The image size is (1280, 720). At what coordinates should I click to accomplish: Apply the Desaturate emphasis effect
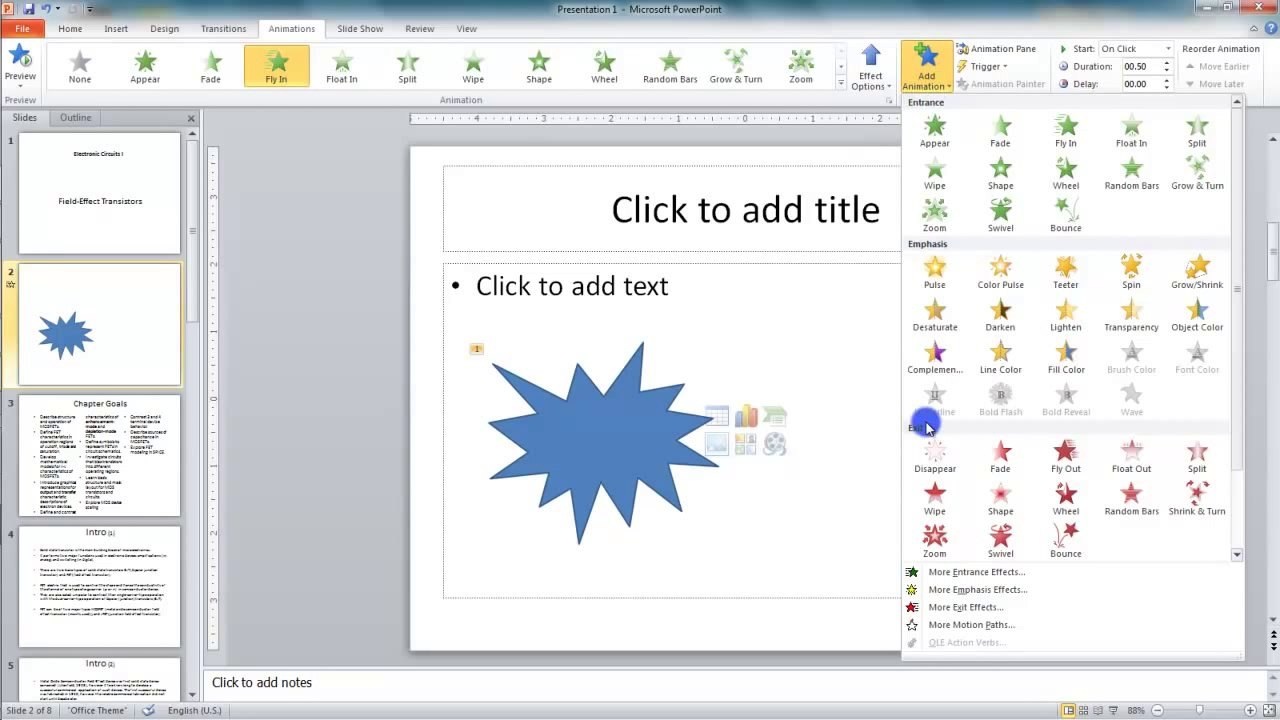click(934, 314)
